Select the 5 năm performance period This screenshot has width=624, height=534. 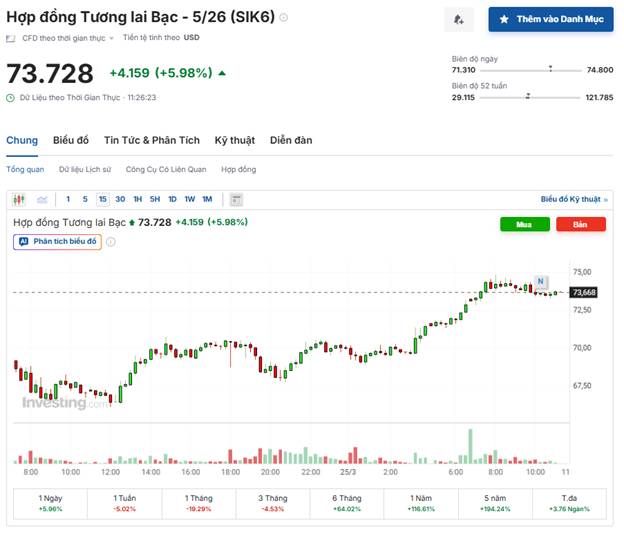click(495, 503)
